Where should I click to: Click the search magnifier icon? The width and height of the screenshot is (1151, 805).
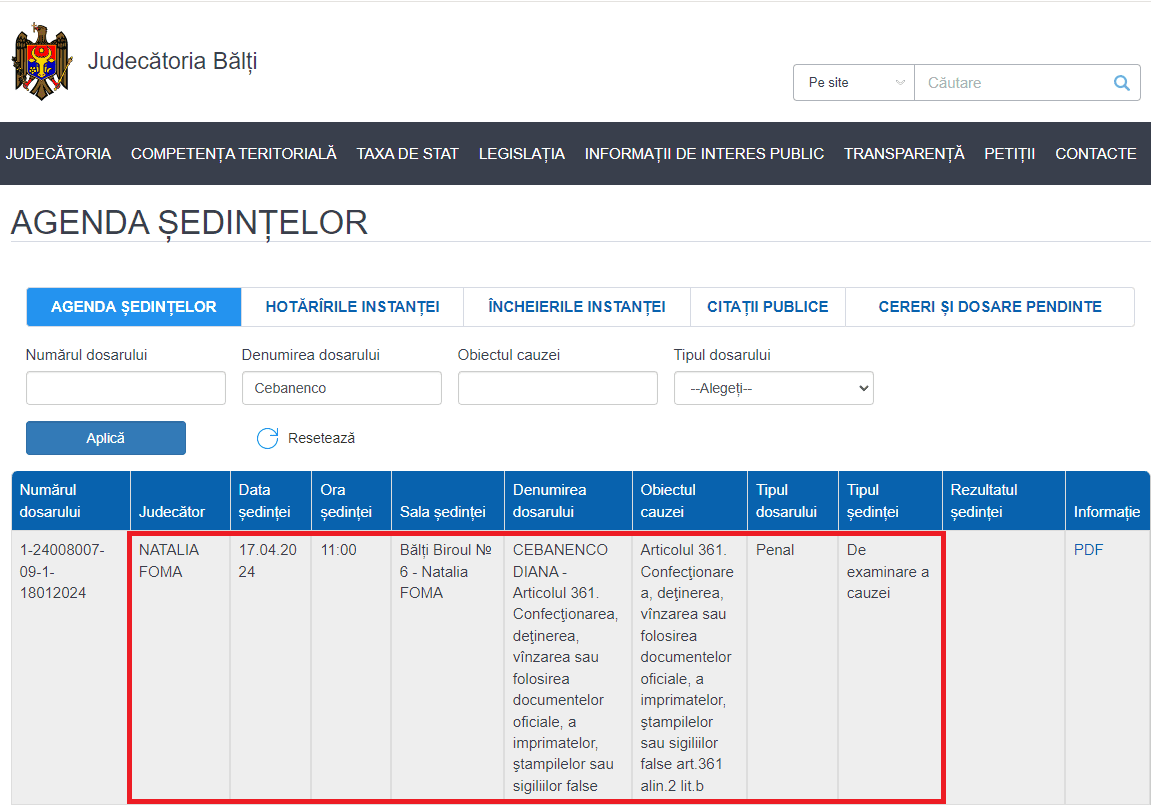pos(1122,83)
